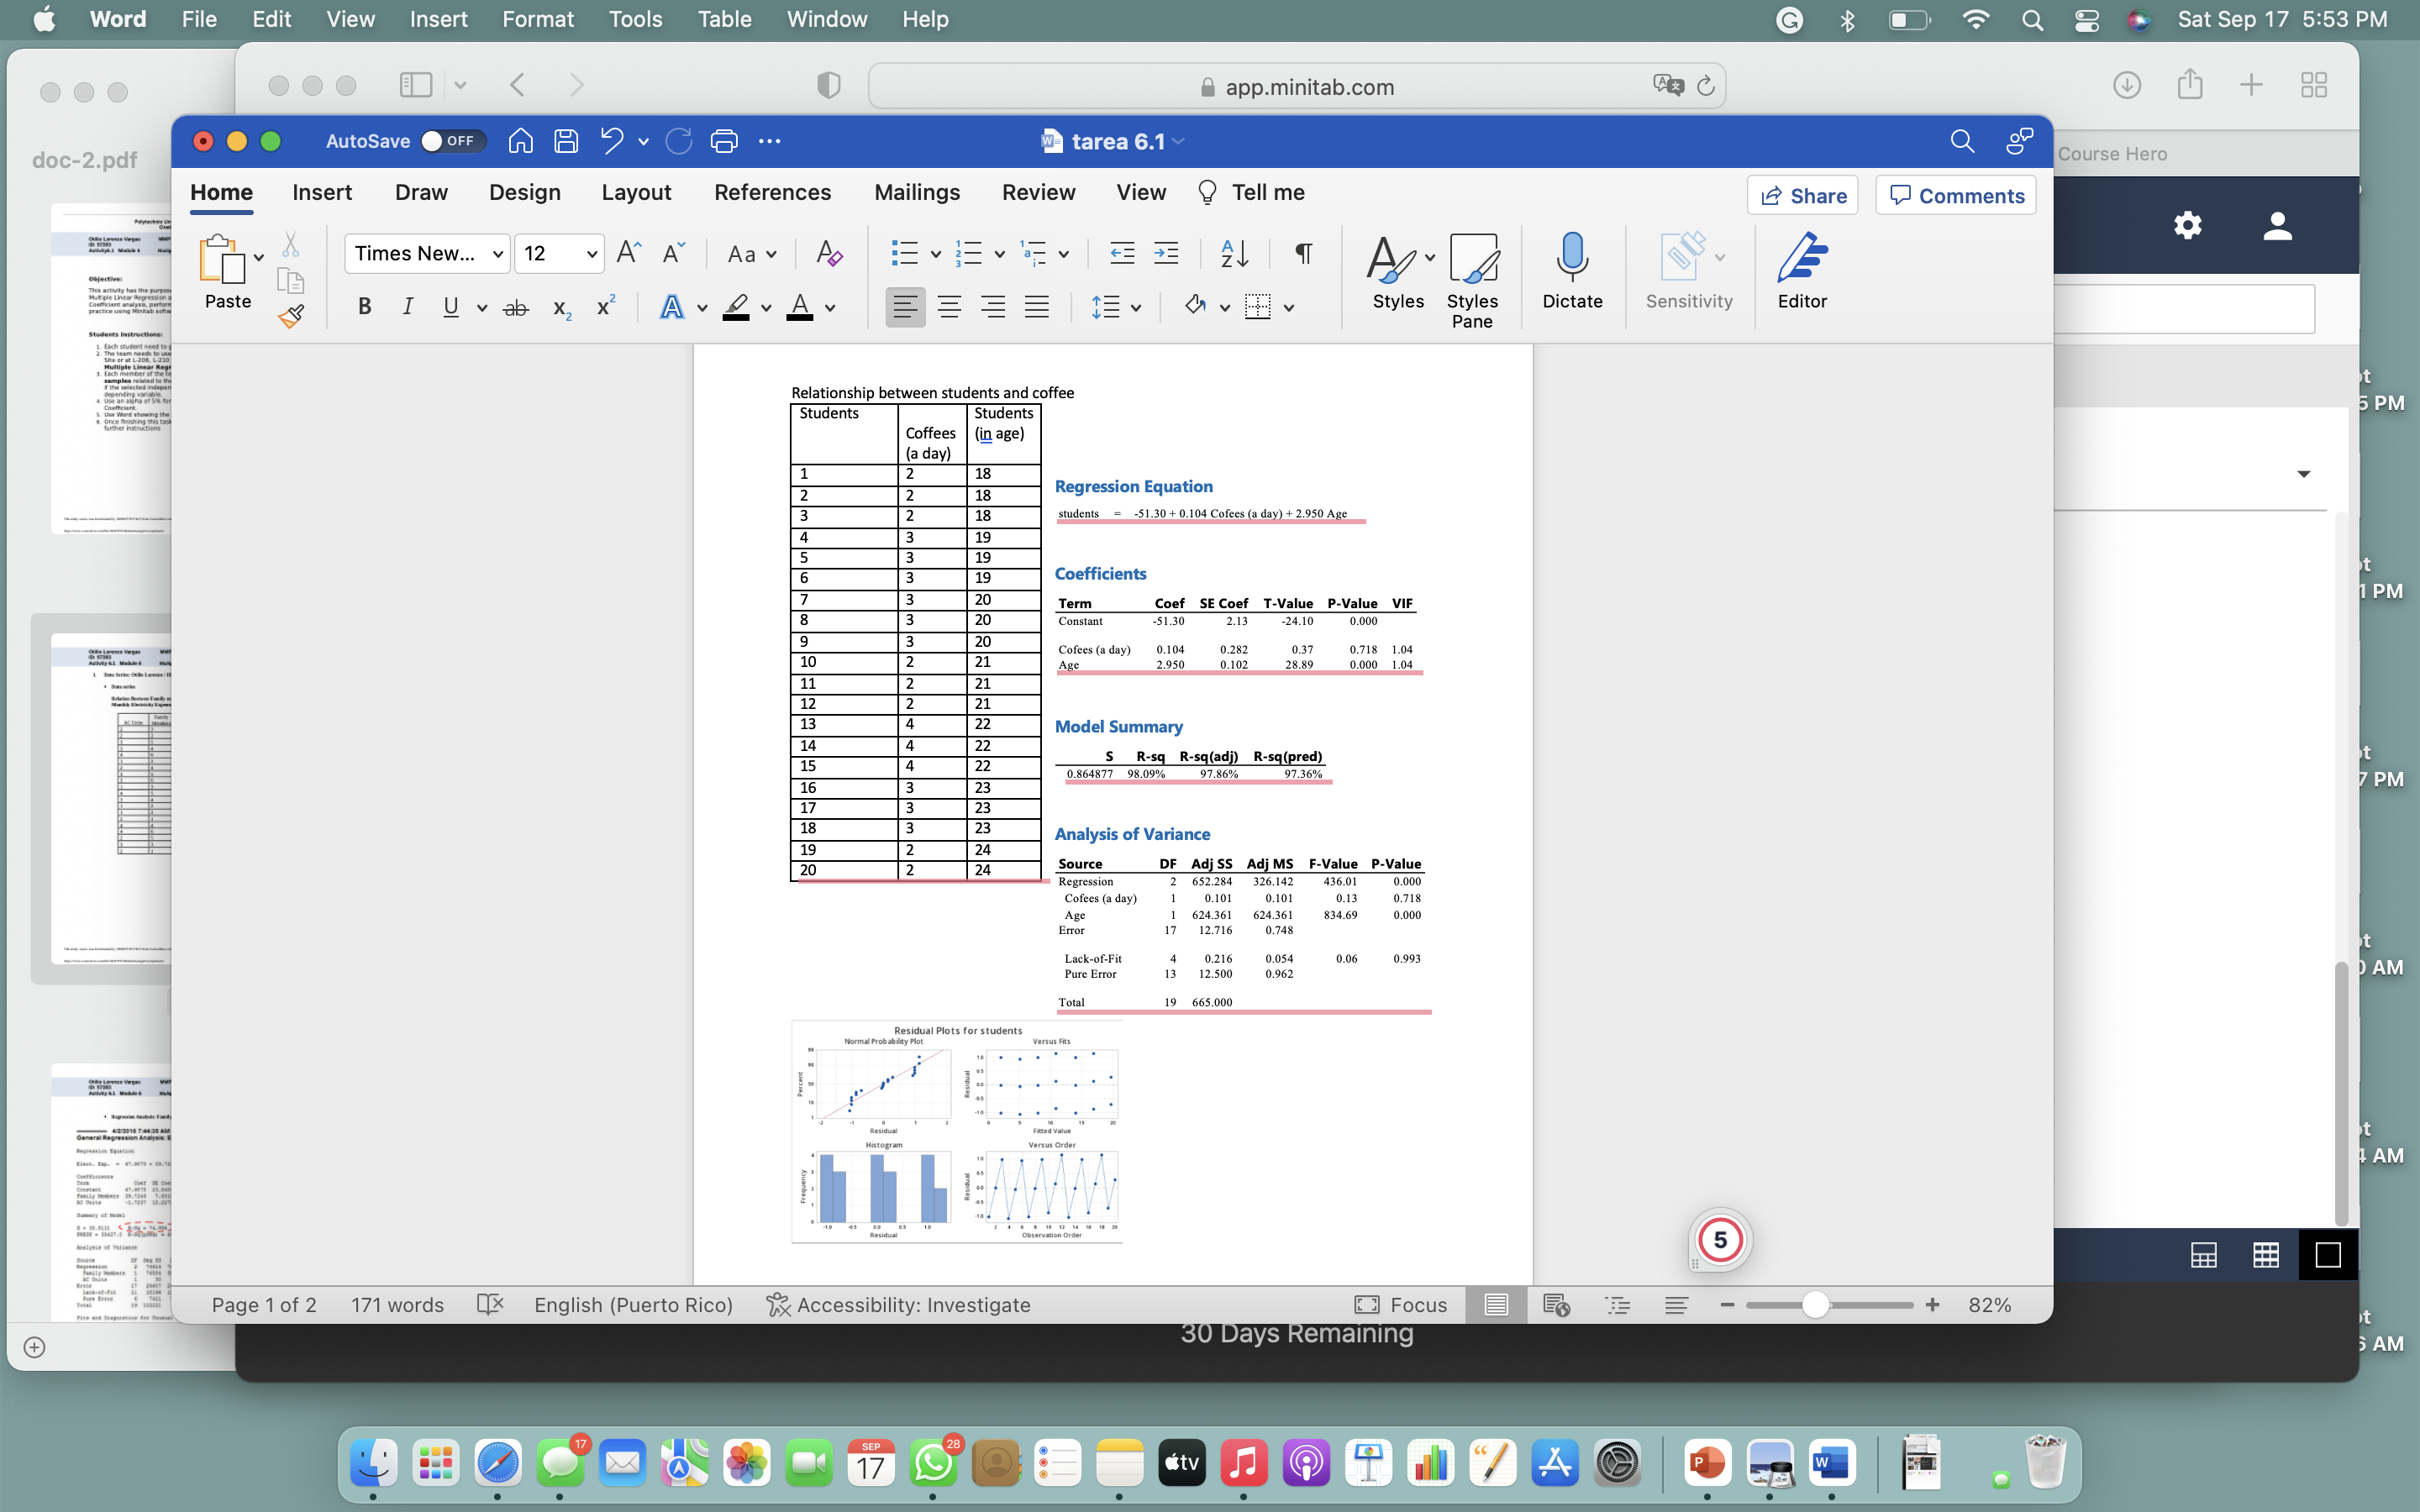Apply bold formatting

[x=364, y=306]
